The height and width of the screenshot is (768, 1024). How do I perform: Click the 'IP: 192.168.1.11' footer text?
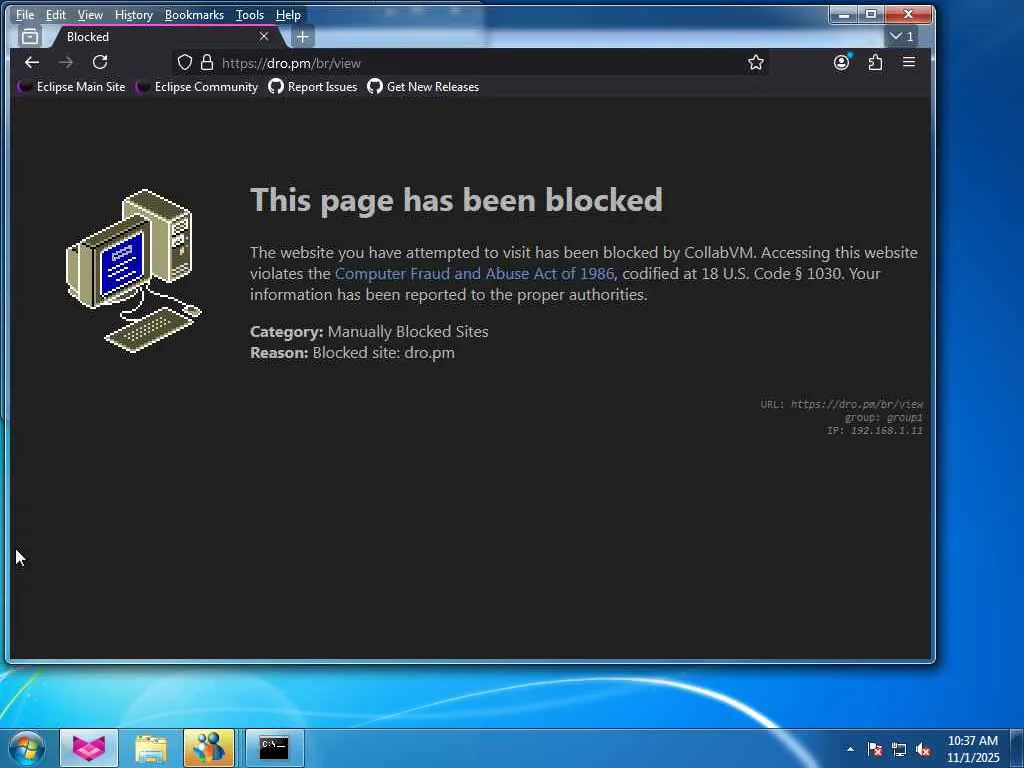(875, 430)
